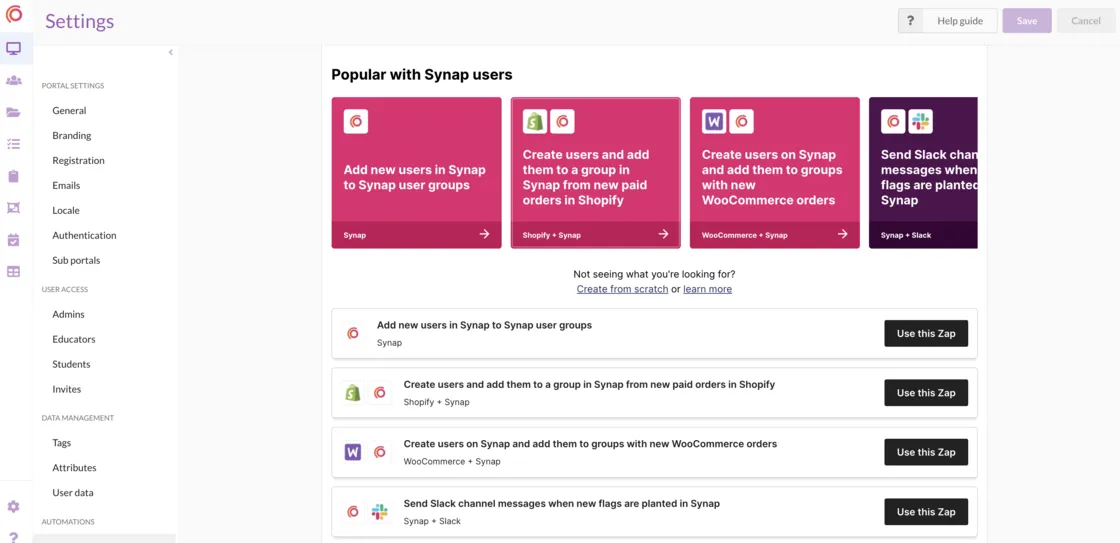Click the Save button
Screen dimensions: 1120x543
1026,21
